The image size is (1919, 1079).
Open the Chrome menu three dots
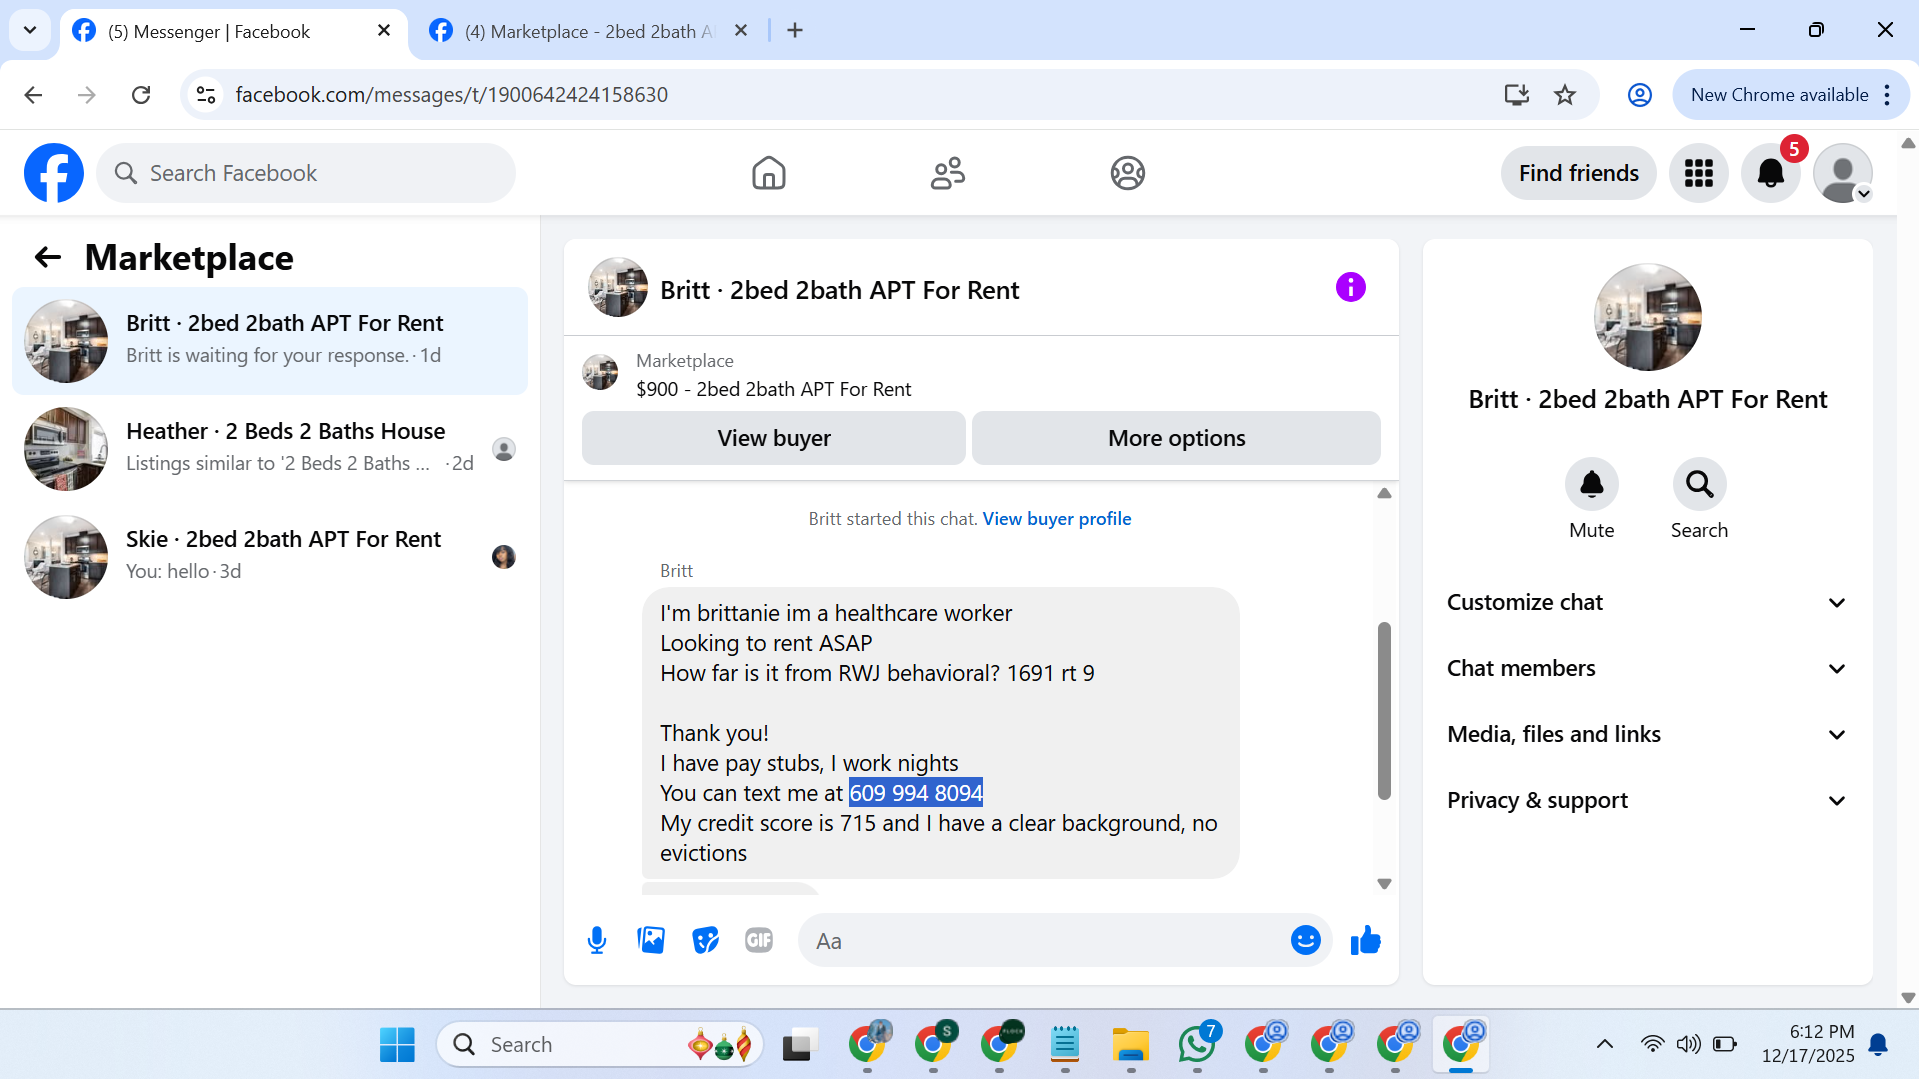pyautogui.click(x=1887, y=95)
